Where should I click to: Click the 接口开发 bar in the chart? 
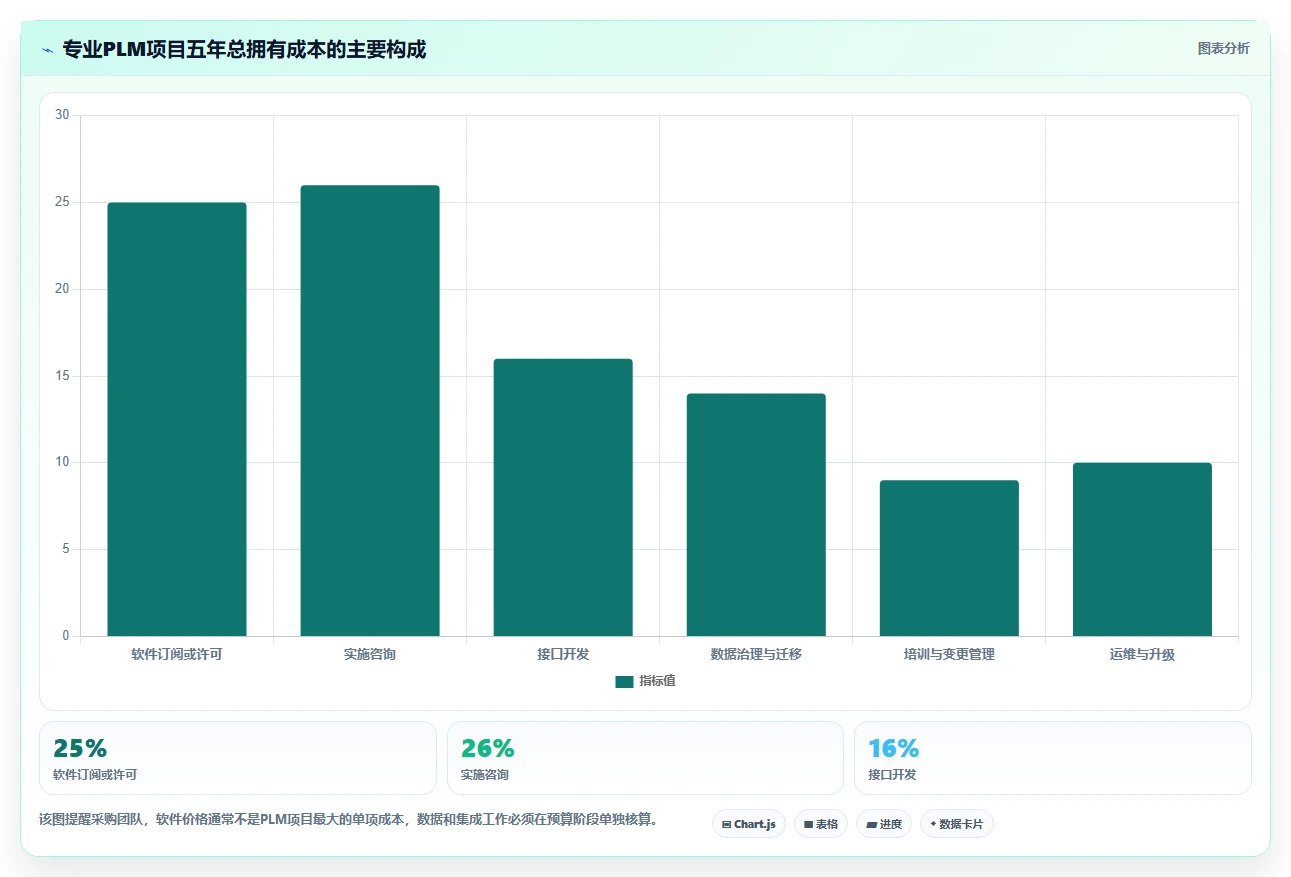(x=563, y=497)
